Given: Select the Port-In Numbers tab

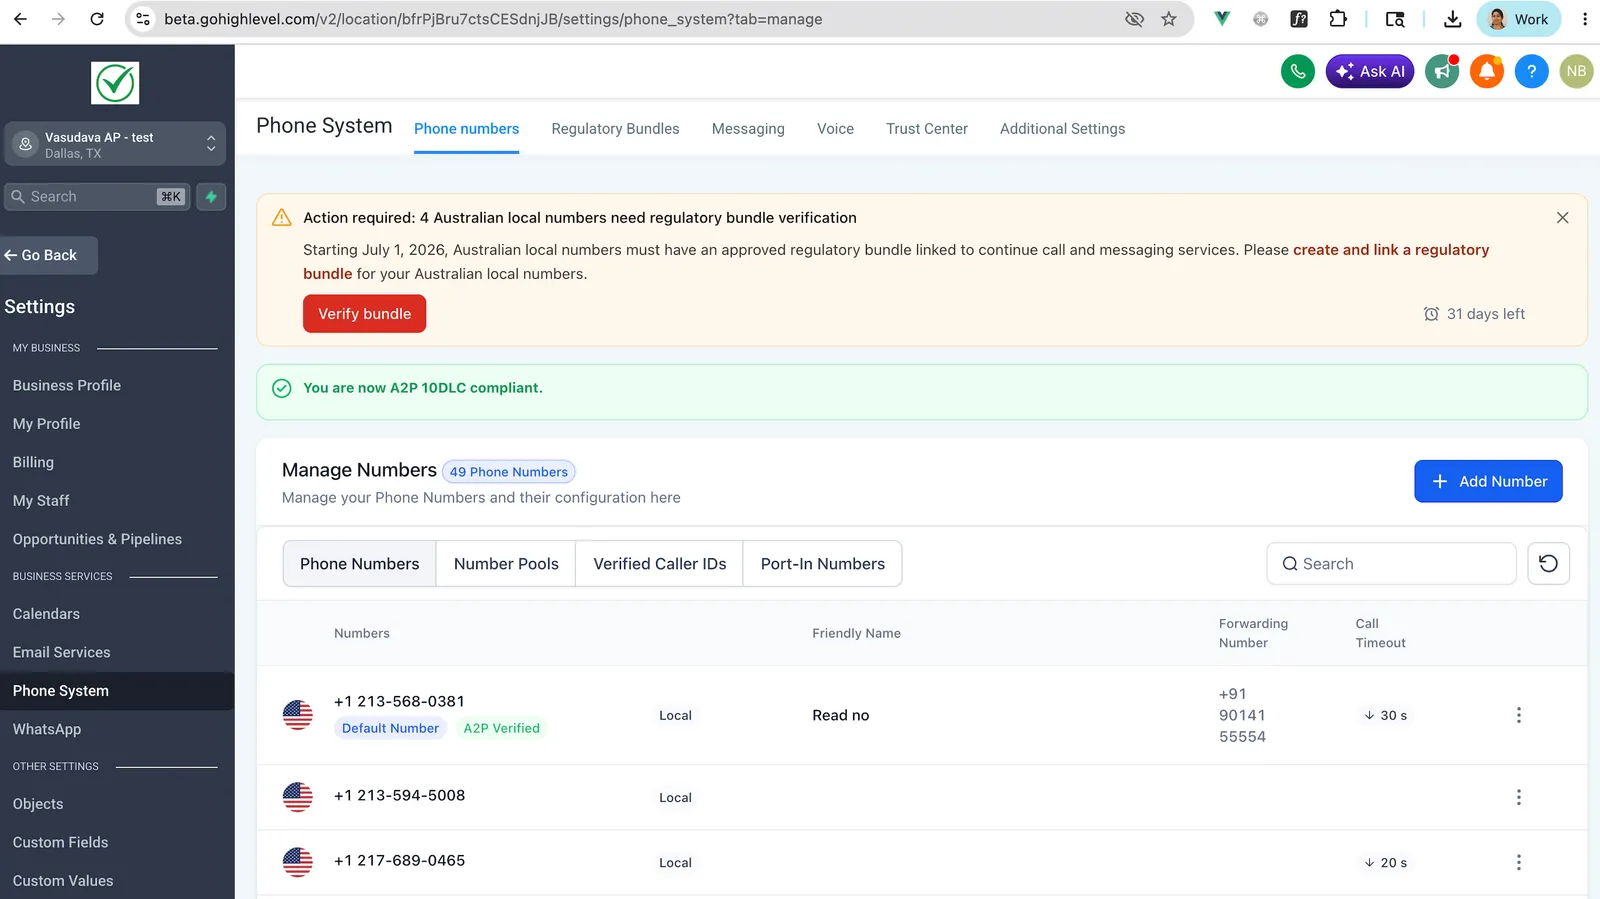Looking at the screenshot, I should click(822, 564).
